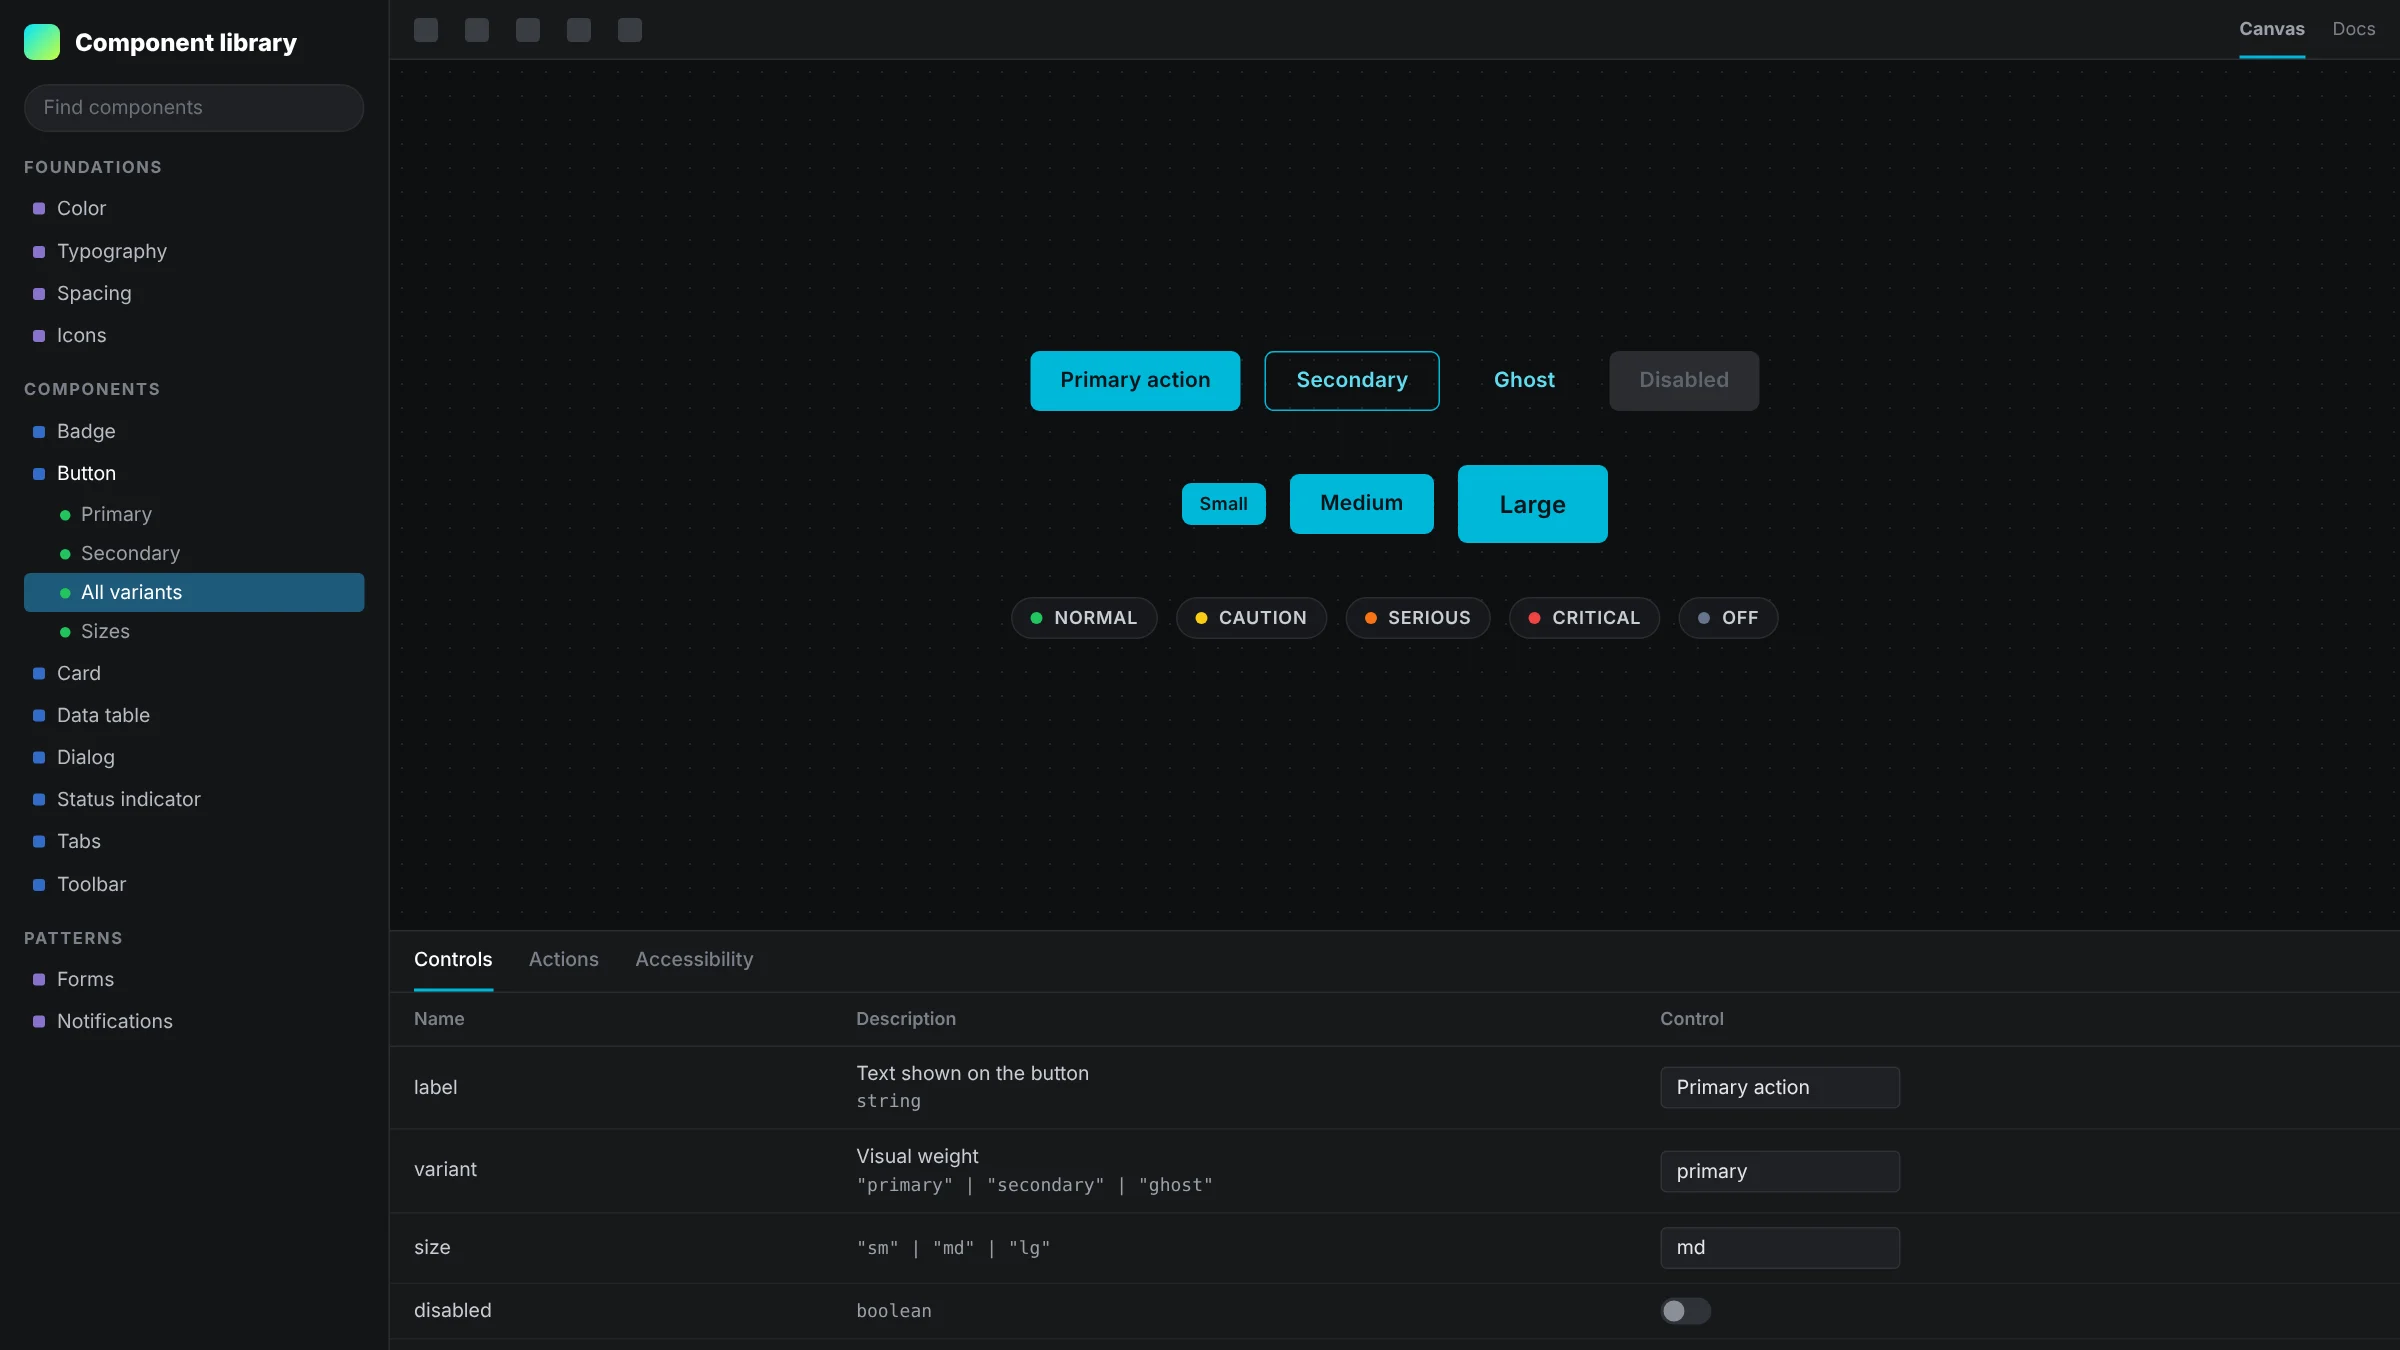
Task: Expand the Status indicator component
Action: tap(194, 799)
